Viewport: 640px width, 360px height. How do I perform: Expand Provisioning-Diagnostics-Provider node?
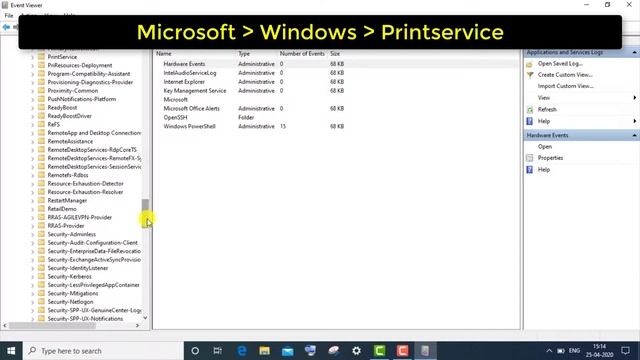coord(33,82)
